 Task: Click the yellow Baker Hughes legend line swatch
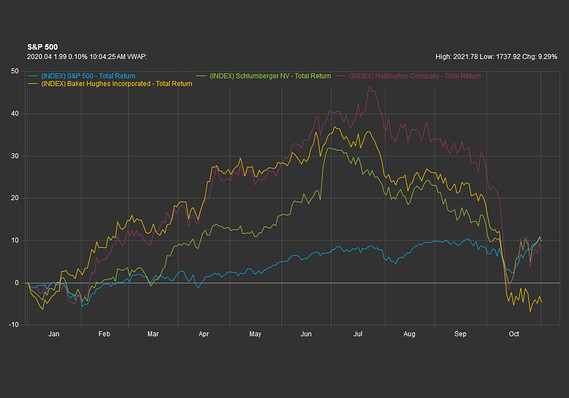click(33, 84)
